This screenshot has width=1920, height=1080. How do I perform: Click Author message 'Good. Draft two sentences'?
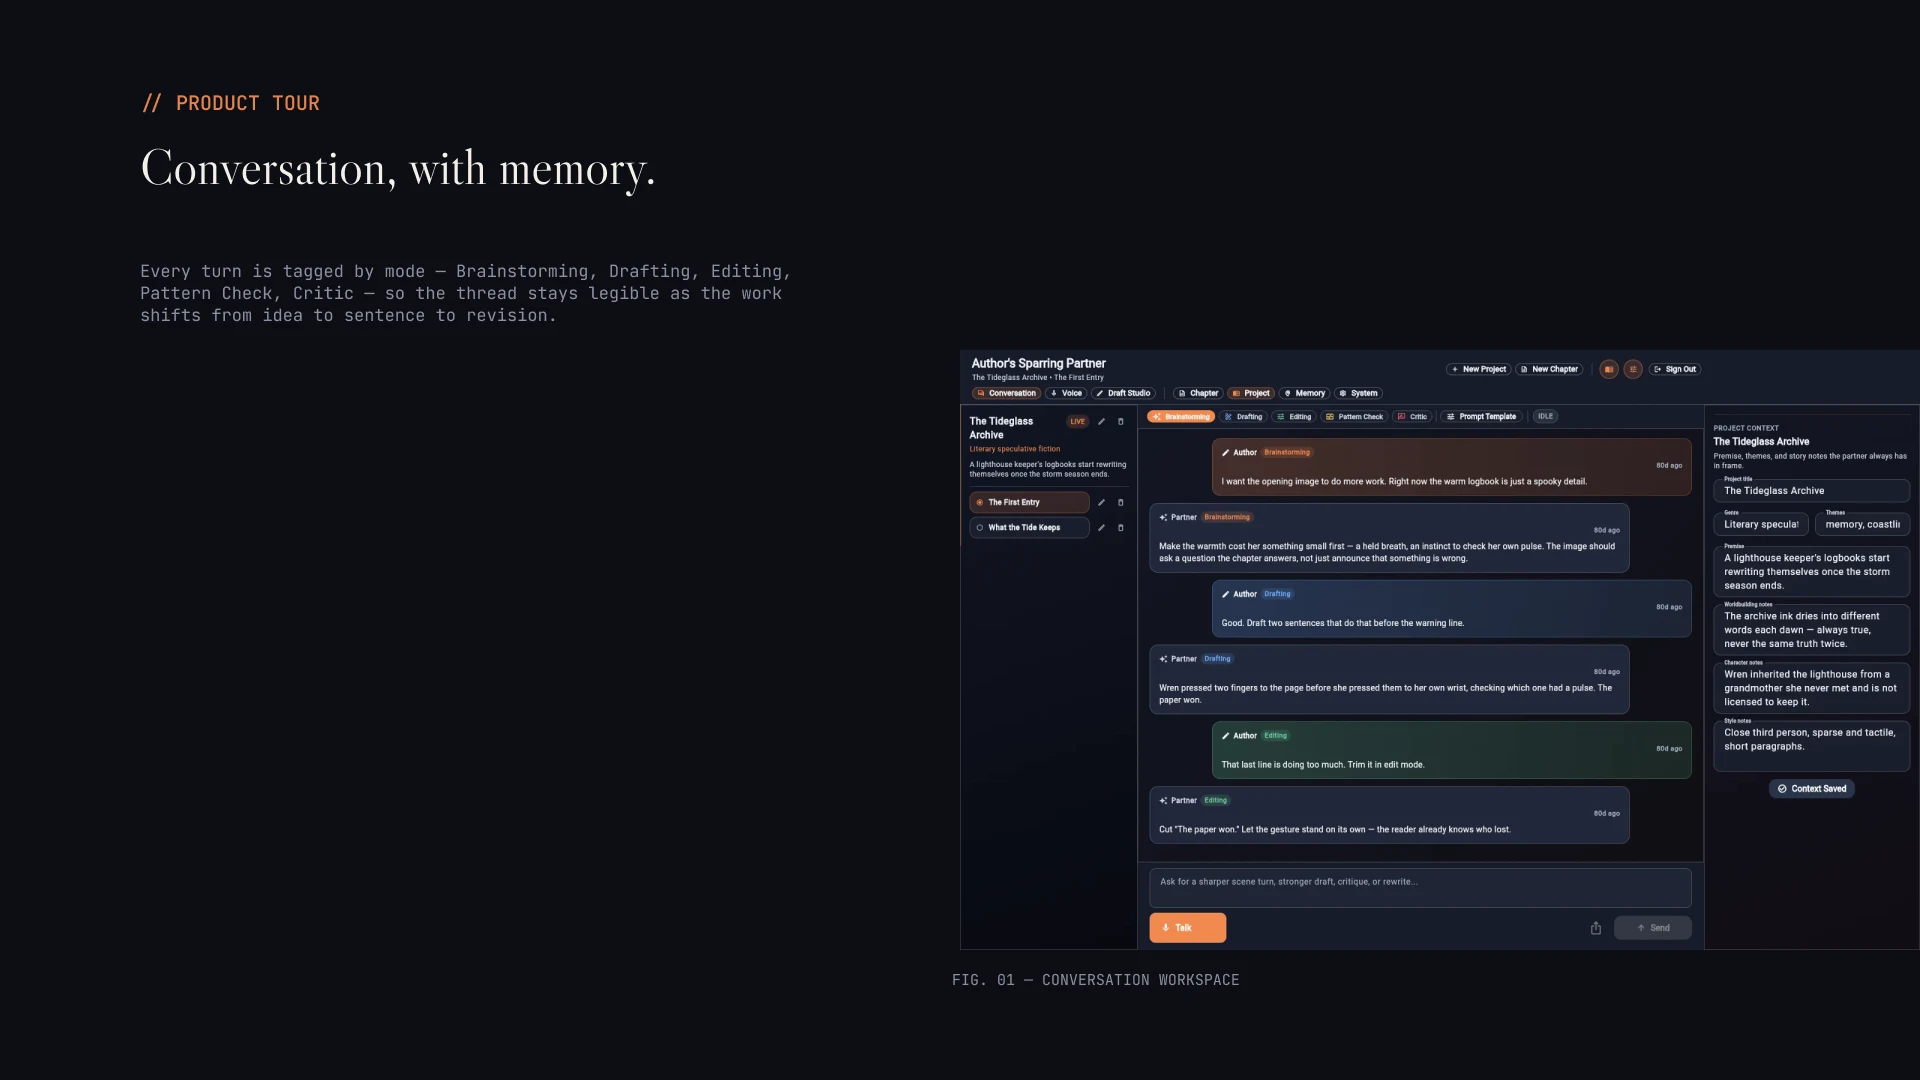pos(1451,609)
